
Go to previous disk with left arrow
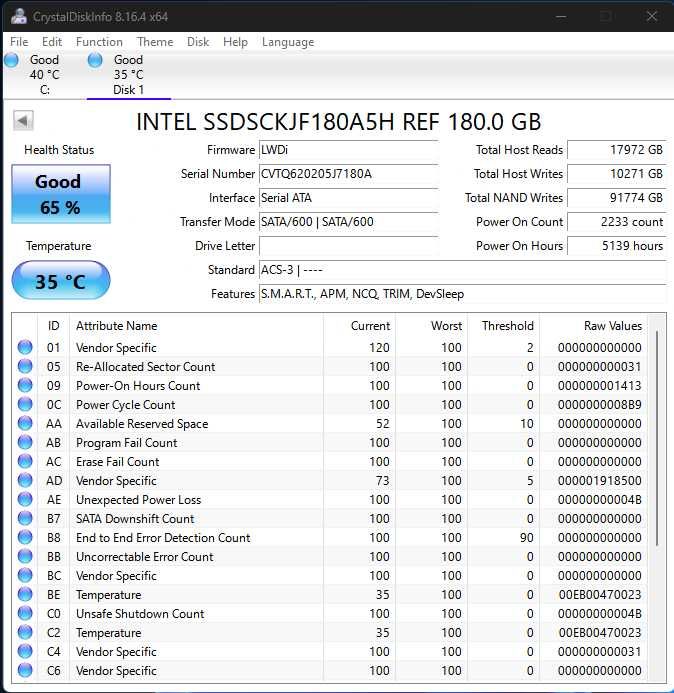coord(23,120)
